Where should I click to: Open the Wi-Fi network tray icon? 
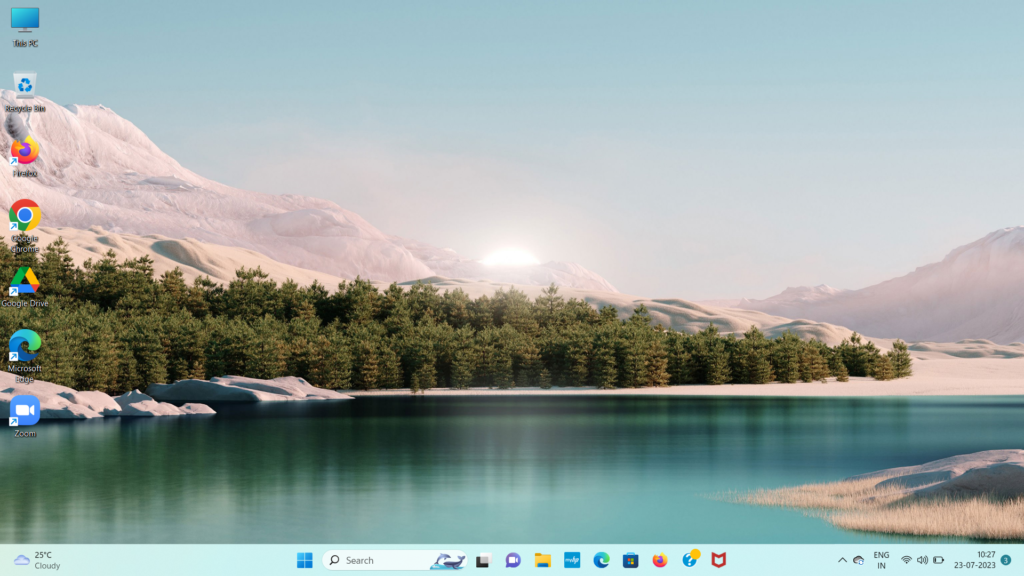pyautogui.click(x=906, y=560)
